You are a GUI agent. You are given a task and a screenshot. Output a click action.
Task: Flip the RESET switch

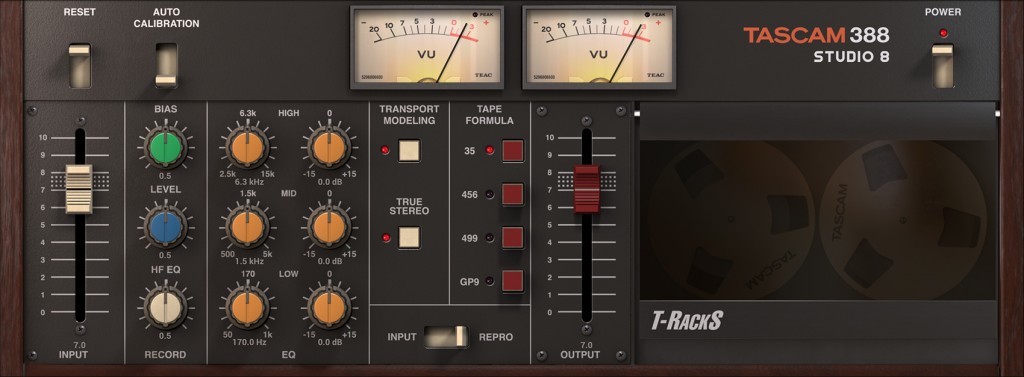pos(80,65)
